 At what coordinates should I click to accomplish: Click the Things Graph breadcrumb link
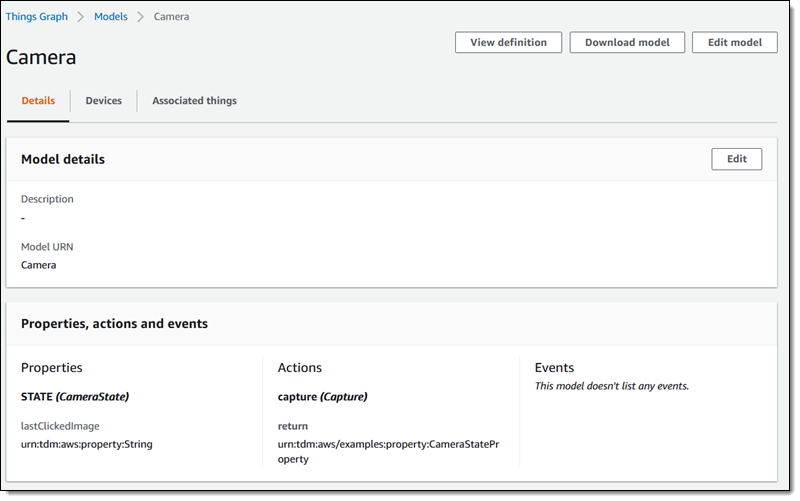click(37, 17)
